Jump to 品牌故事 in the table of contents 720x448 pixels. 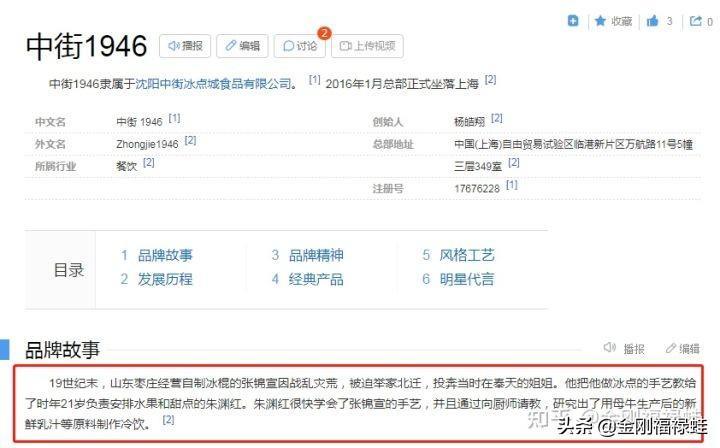(165, 255)
